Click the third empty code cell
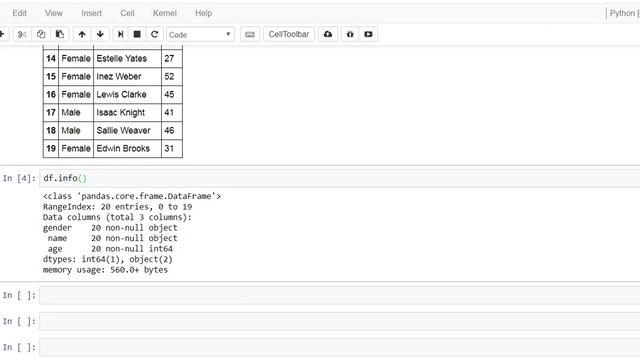This screenshot has height=360, width=640. pyautogui.click(x=340, y=347)
